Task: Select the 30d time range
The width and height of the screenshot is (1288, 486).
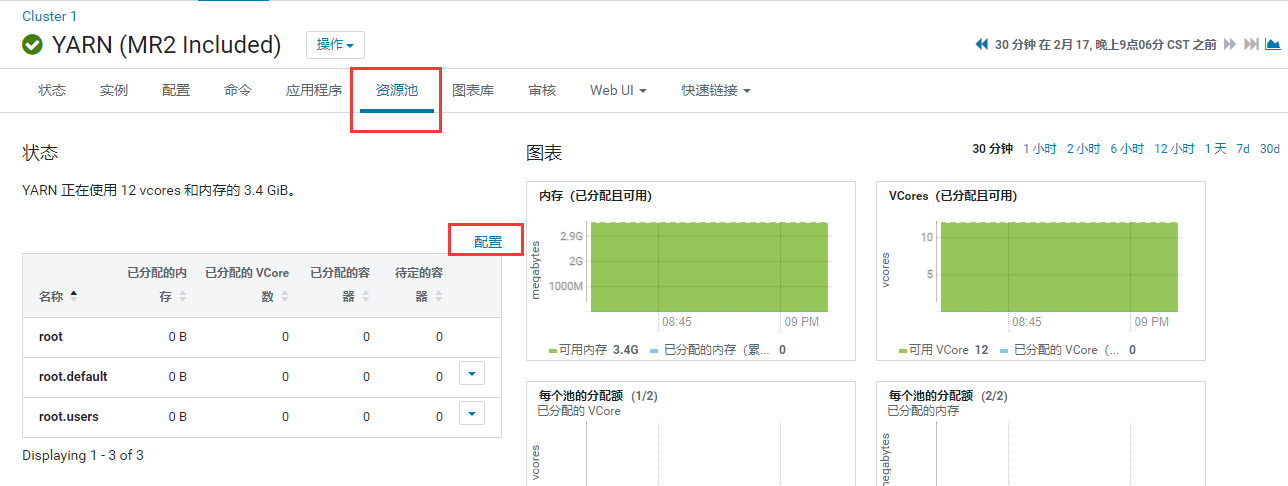Action: point(1270,149)
